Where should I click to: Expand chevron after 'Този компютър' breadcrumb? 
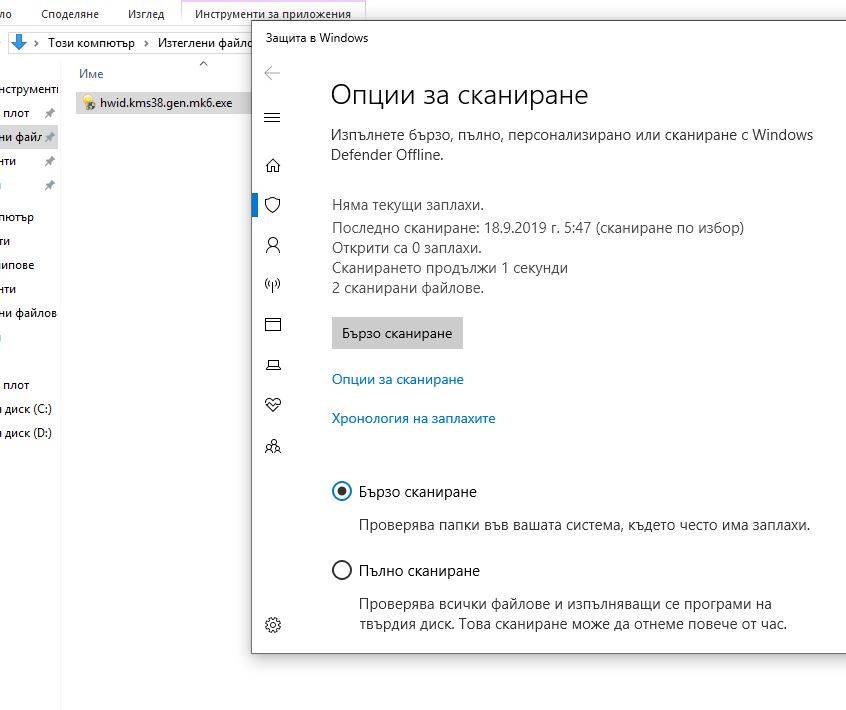click(146, 43)
